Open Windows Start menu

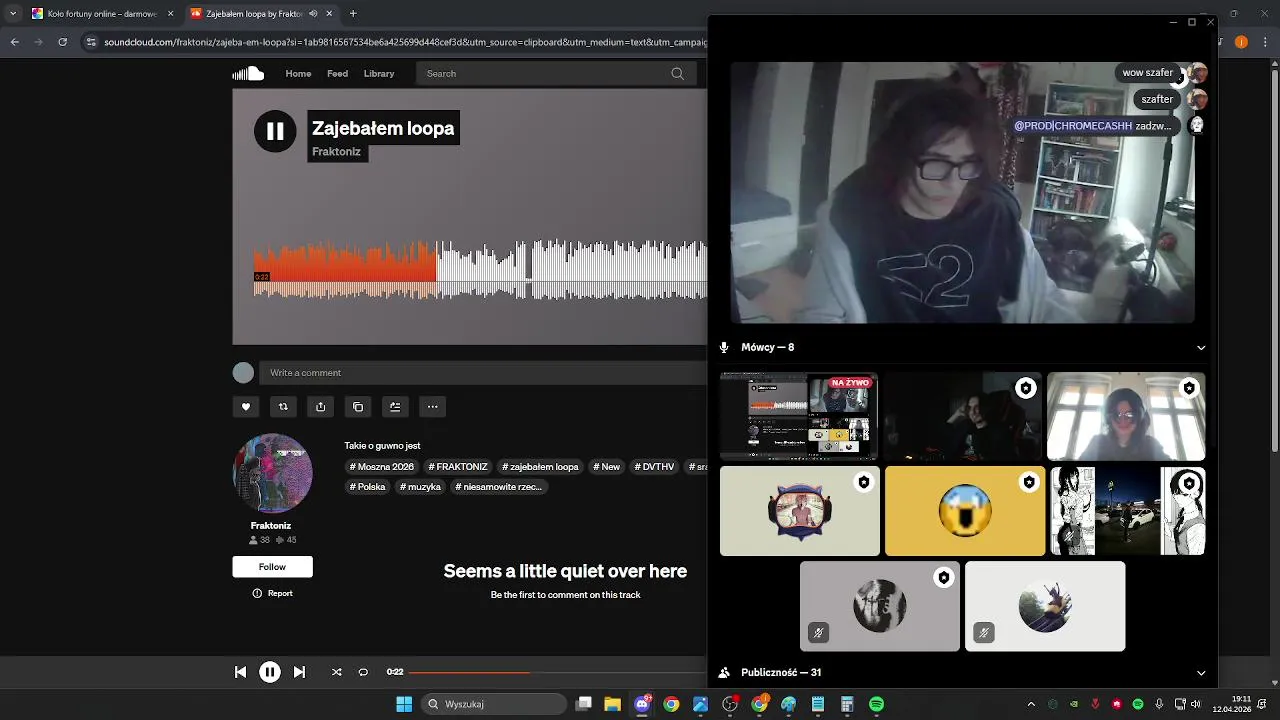(404, 704)
